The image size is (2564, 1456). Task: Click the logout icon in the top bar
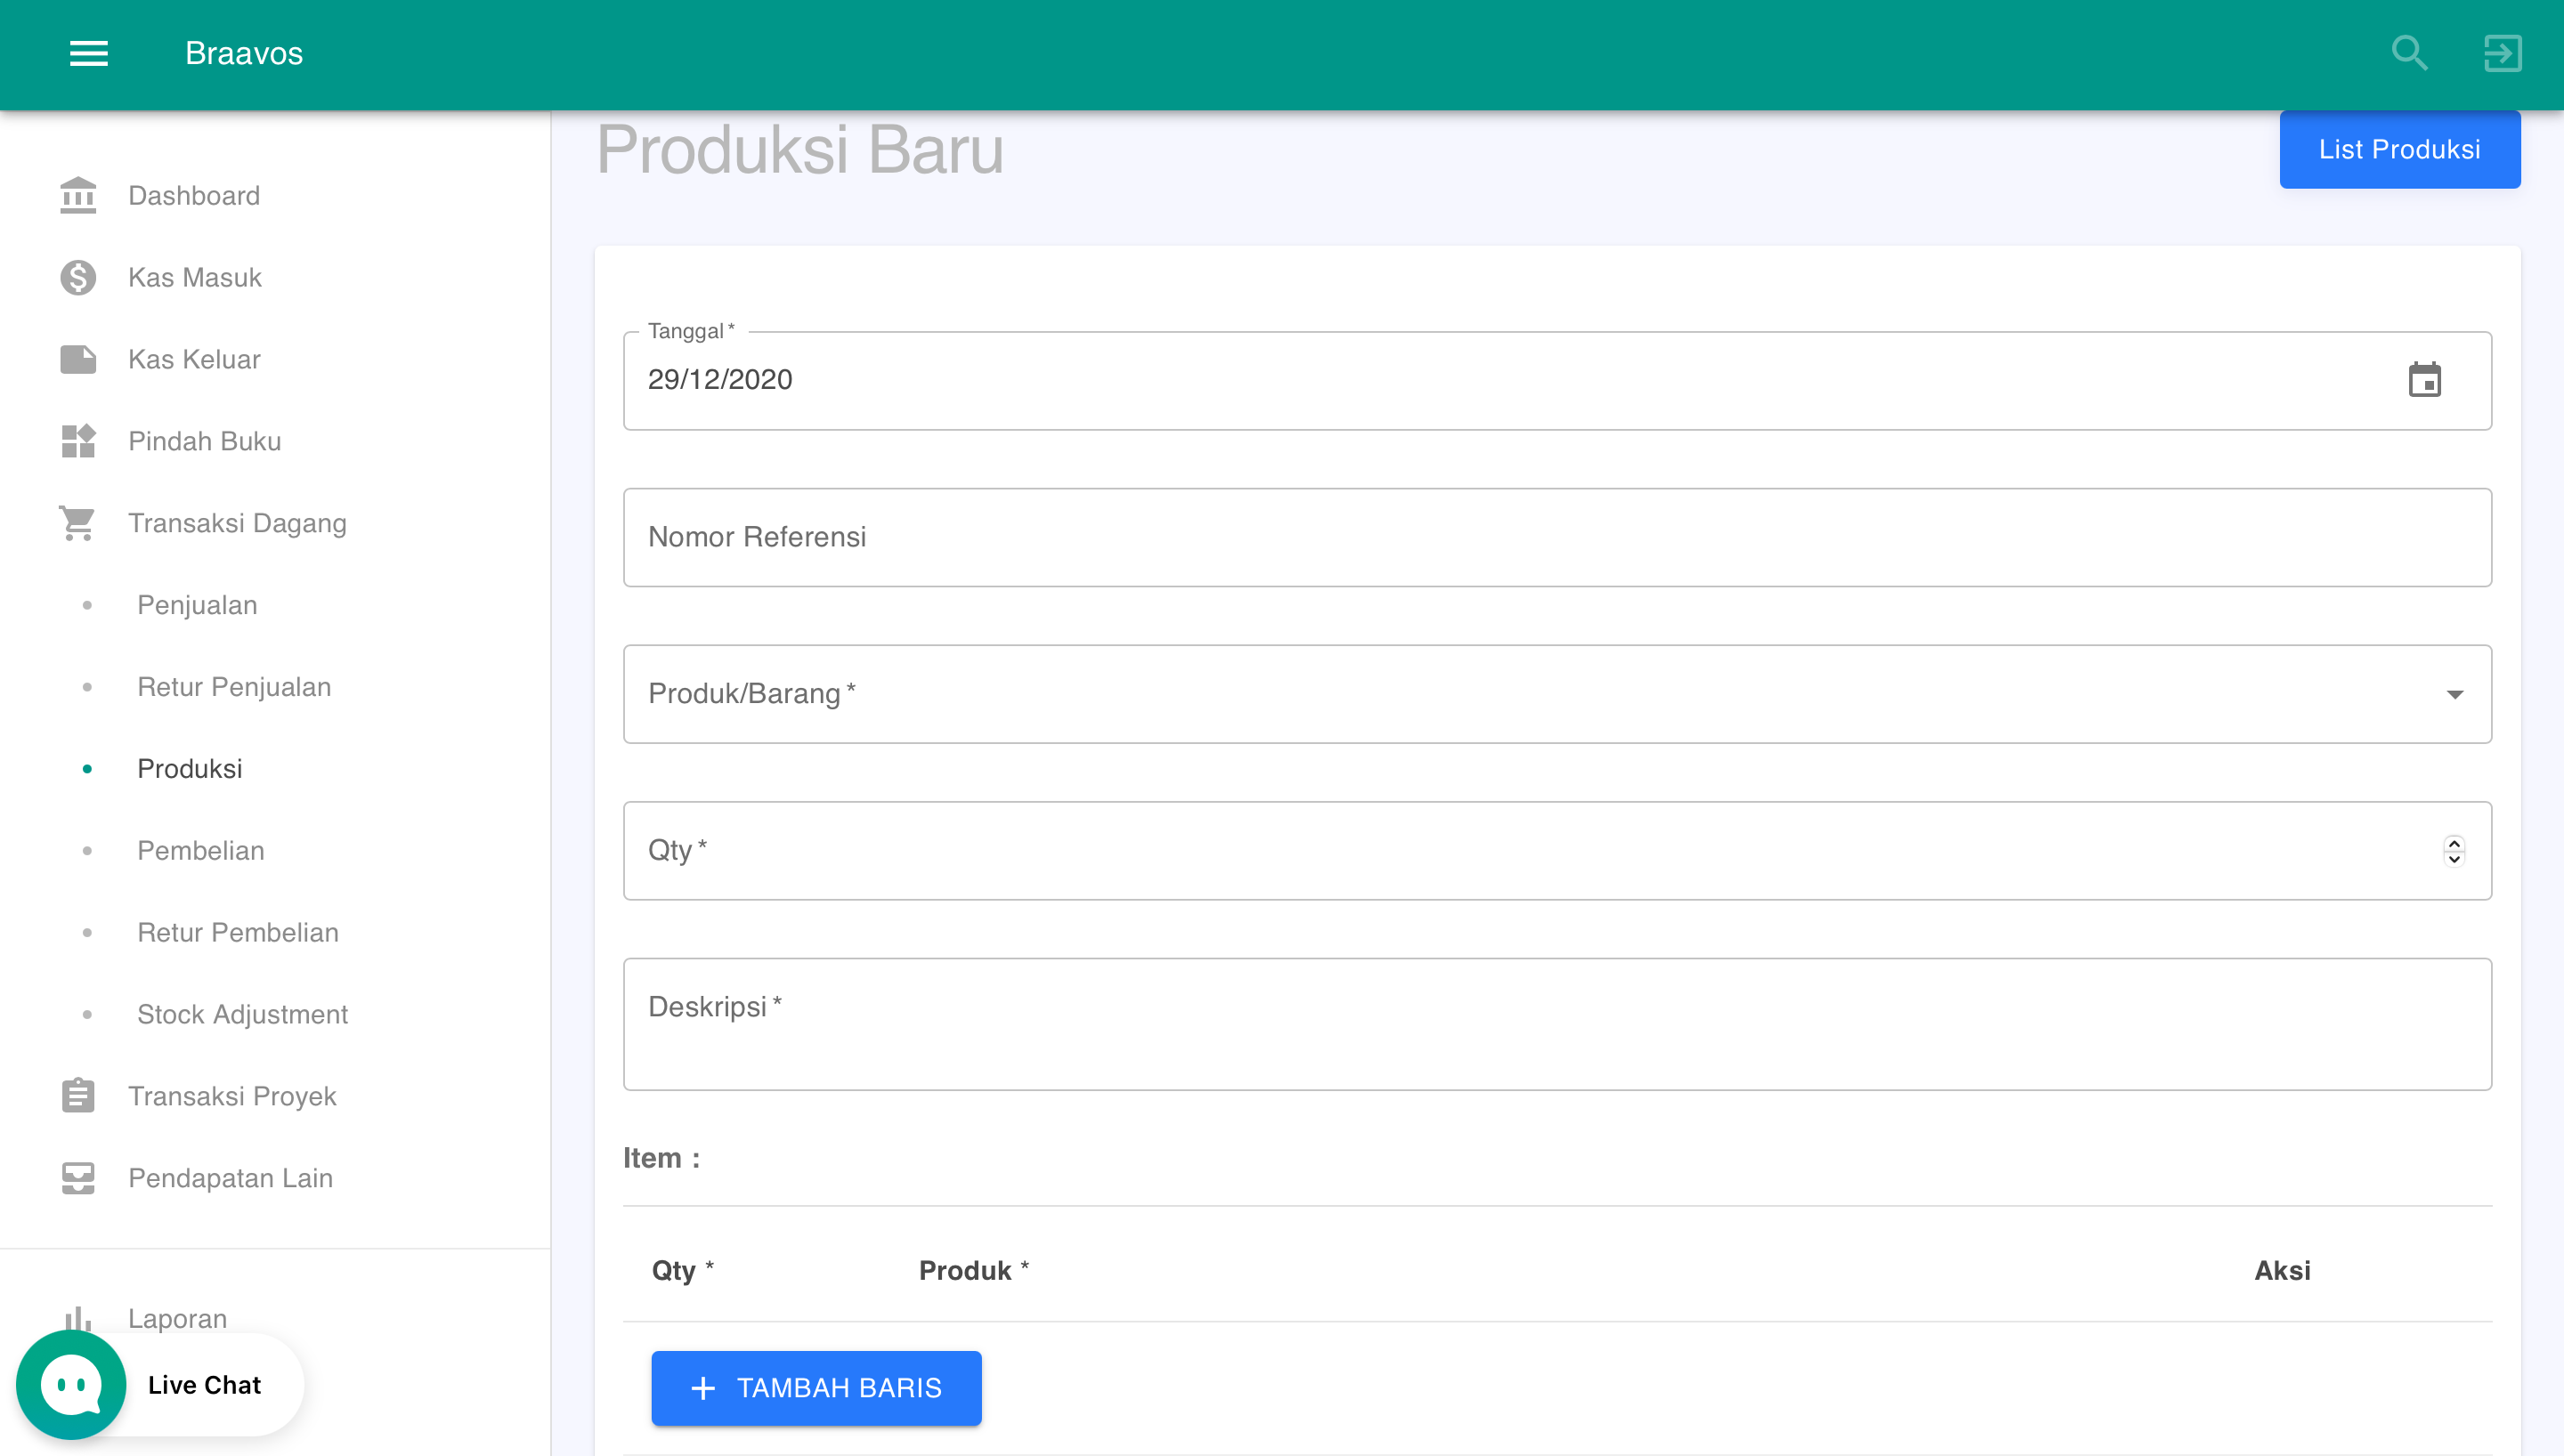click(2502, 53)
